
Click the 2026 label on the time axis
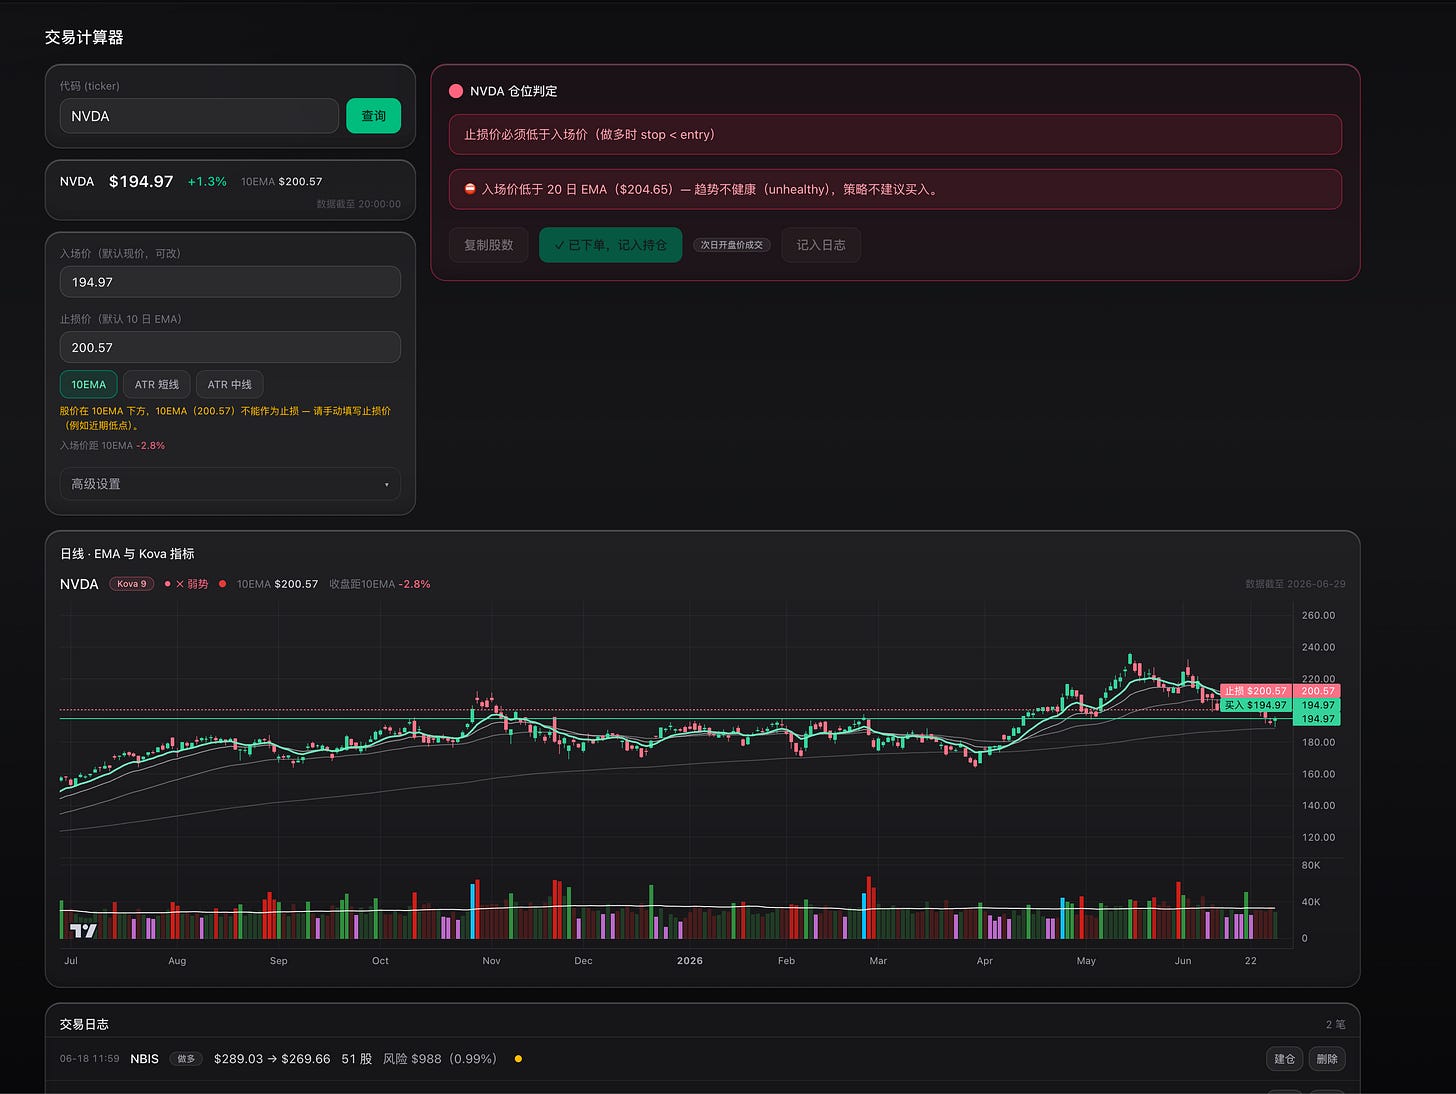click(x=689, y=961)
